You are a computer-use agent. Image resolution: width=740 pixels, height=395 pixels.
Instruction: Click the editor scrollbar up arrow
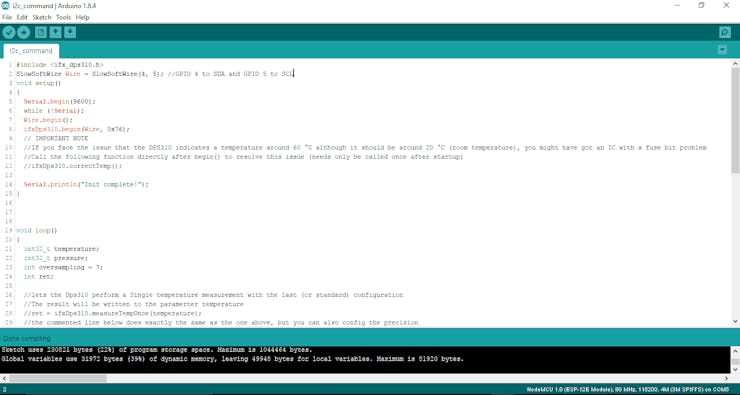click(735, 63)
